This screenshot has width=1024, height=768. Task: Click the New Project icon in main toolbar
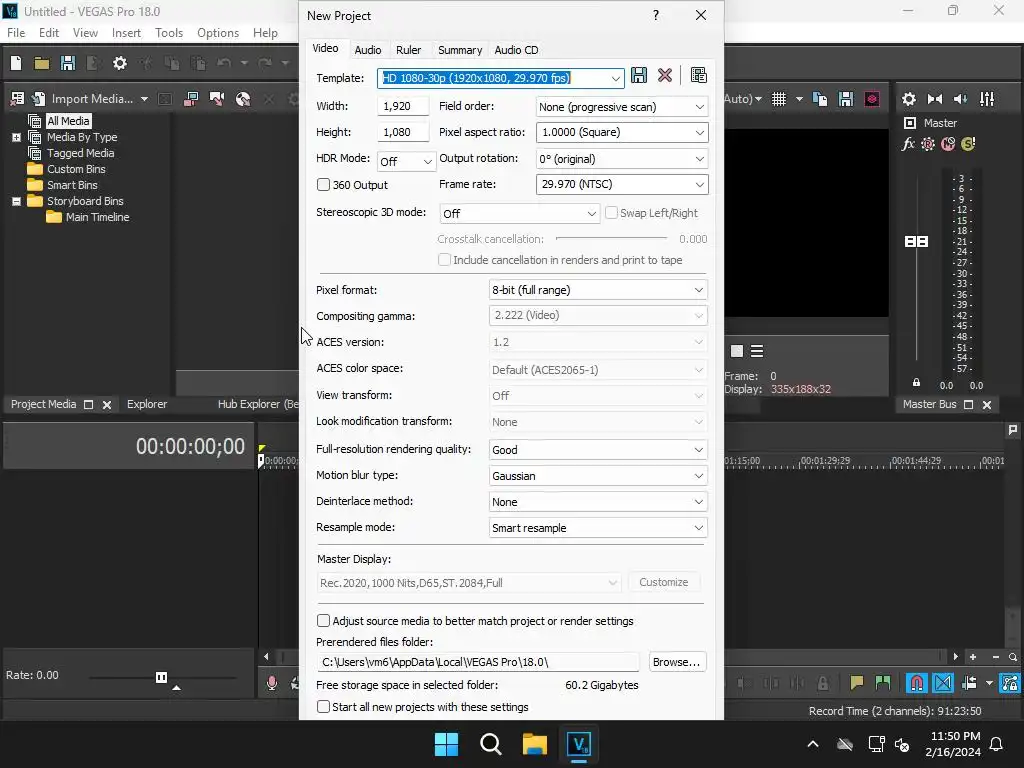coord(16,63)
